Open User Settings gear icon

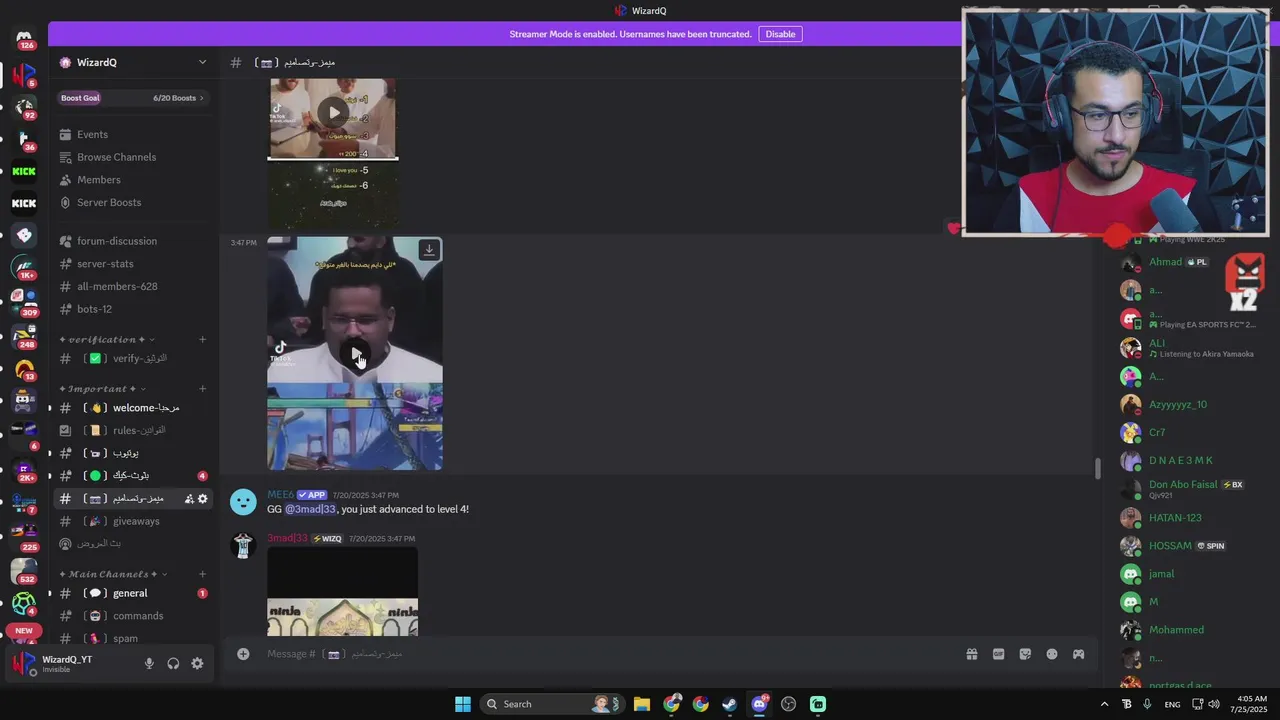tap(197, 663)
